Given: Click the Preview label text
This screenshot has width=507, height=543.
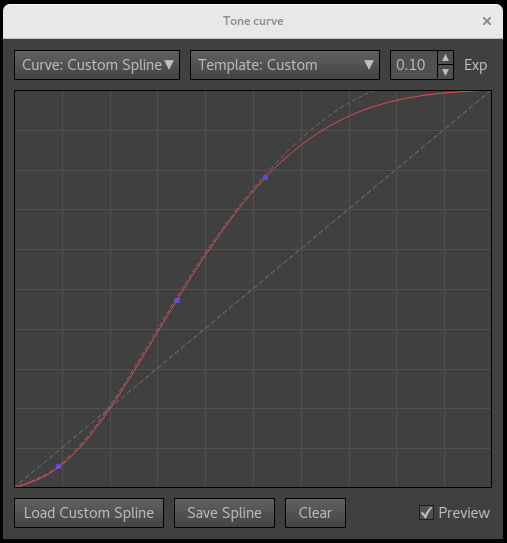Looking at the screenshot, I should [464, 513].
